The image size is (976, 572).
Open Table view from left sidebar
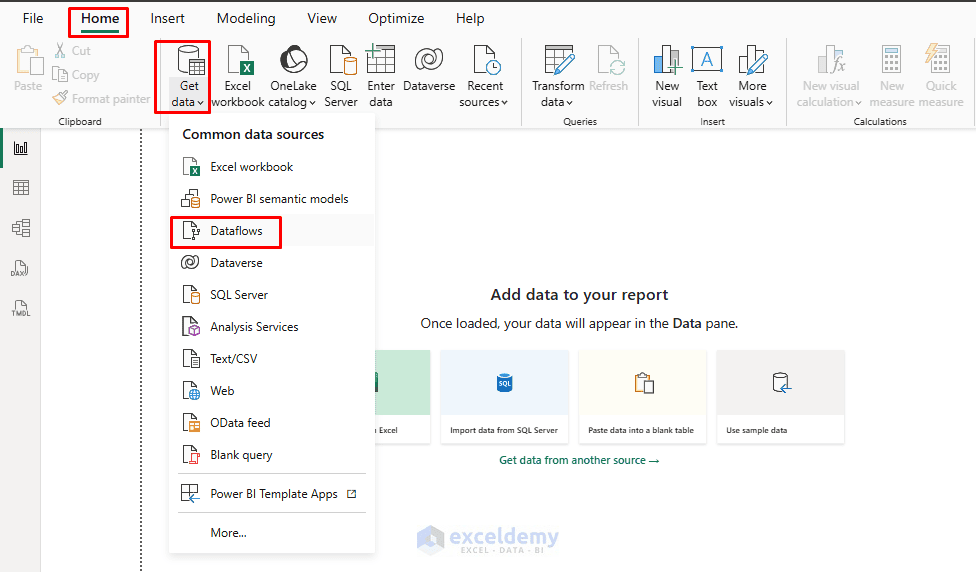(x=21, y=187)
